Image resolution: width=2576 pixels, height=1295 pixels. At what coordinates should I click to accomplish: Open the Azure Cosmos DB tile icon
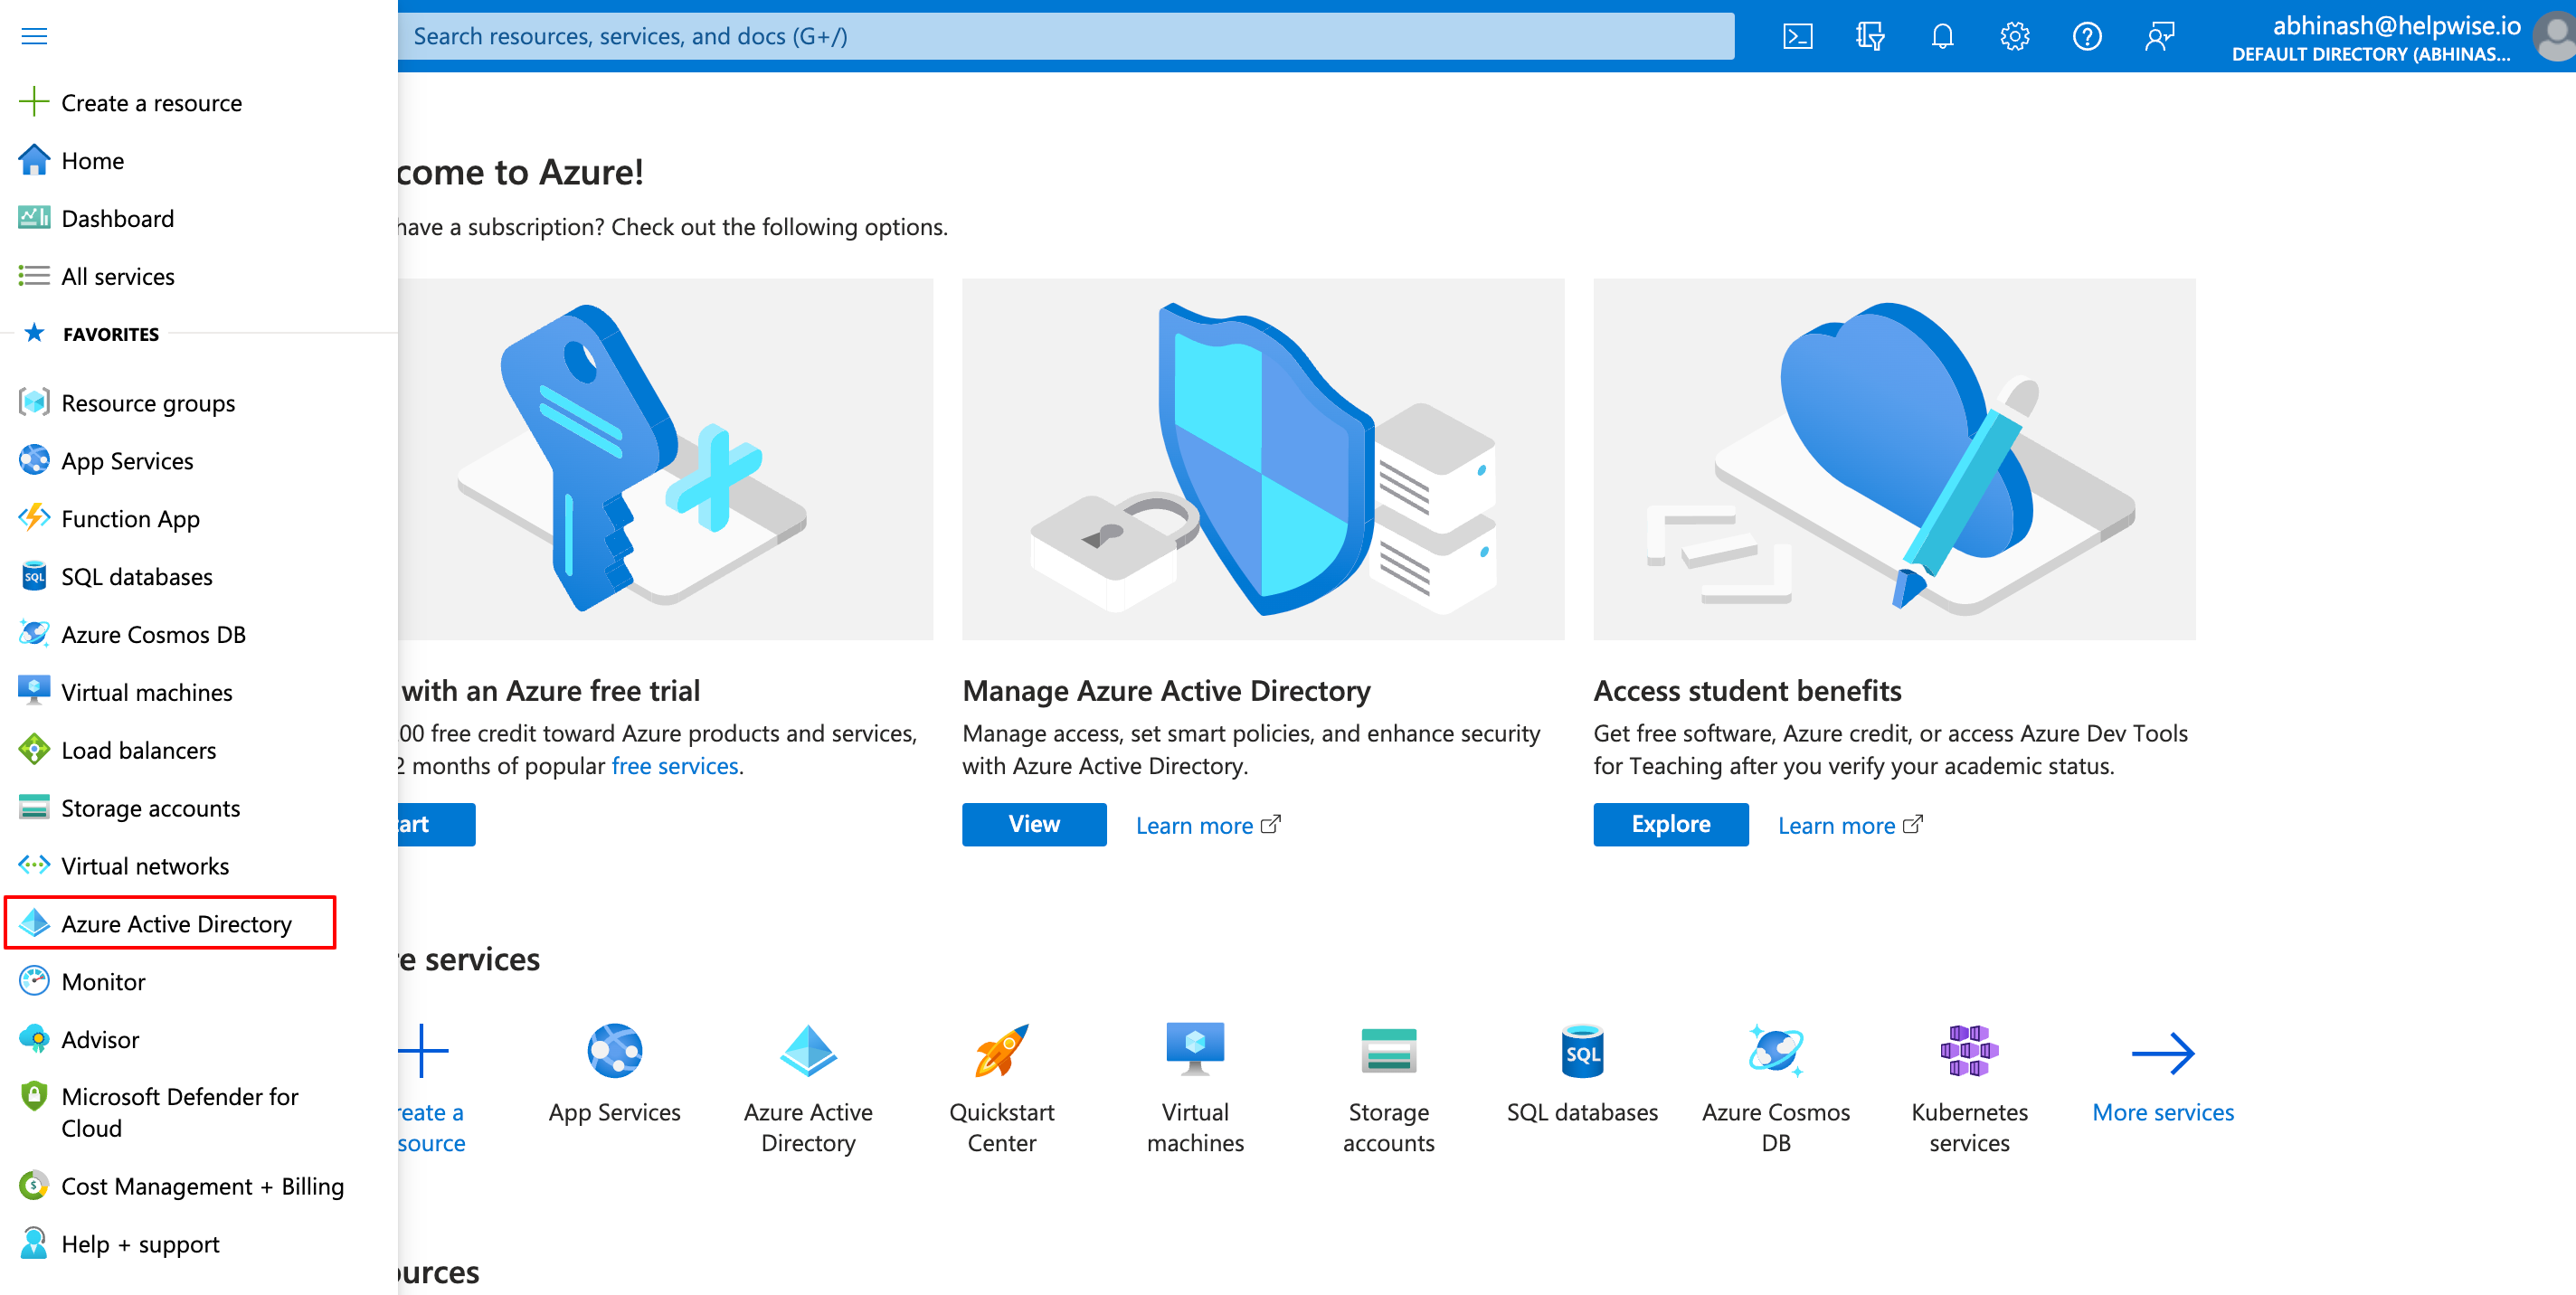click(x=1776, y=1050)
